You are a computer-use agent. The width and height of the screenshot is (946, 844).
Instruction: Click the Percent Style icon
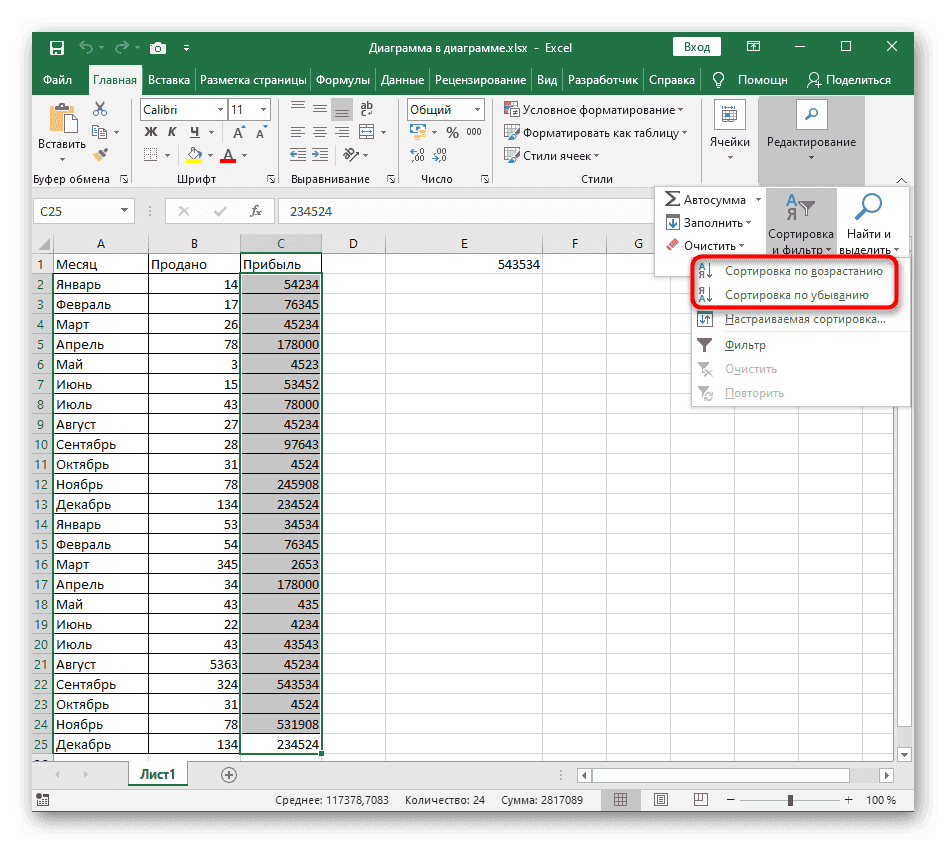[x=450, y=132]
